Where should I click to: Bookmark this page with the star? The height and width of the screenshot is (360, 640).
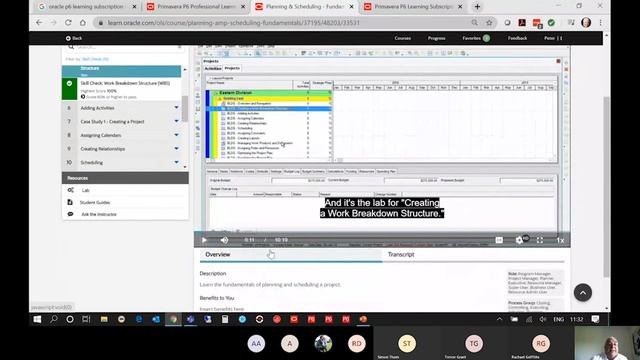[x=489, y=23]
